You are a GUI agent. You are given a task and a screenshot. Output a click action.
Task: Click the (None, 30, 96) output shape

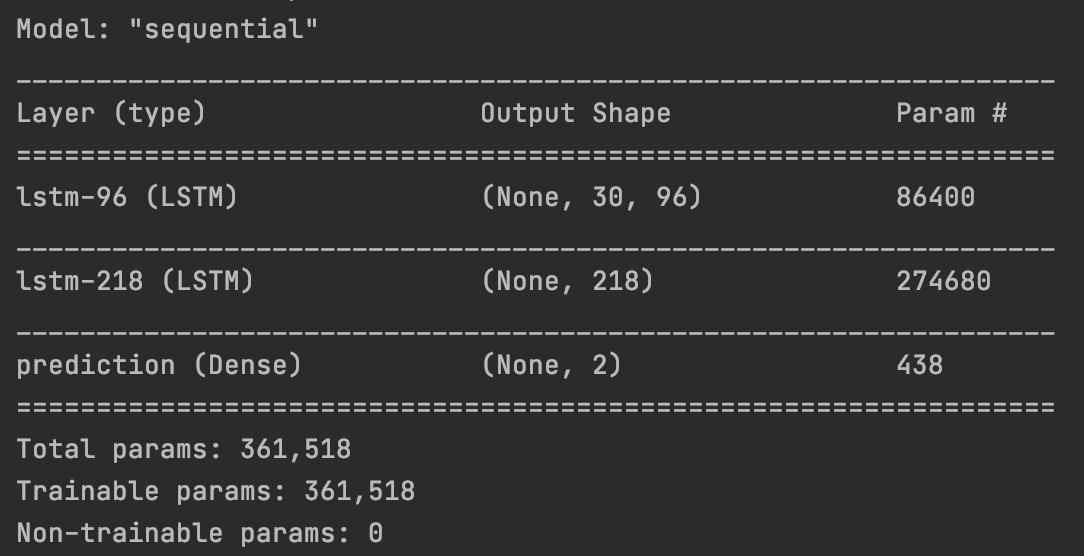click(x=591, y=198)
